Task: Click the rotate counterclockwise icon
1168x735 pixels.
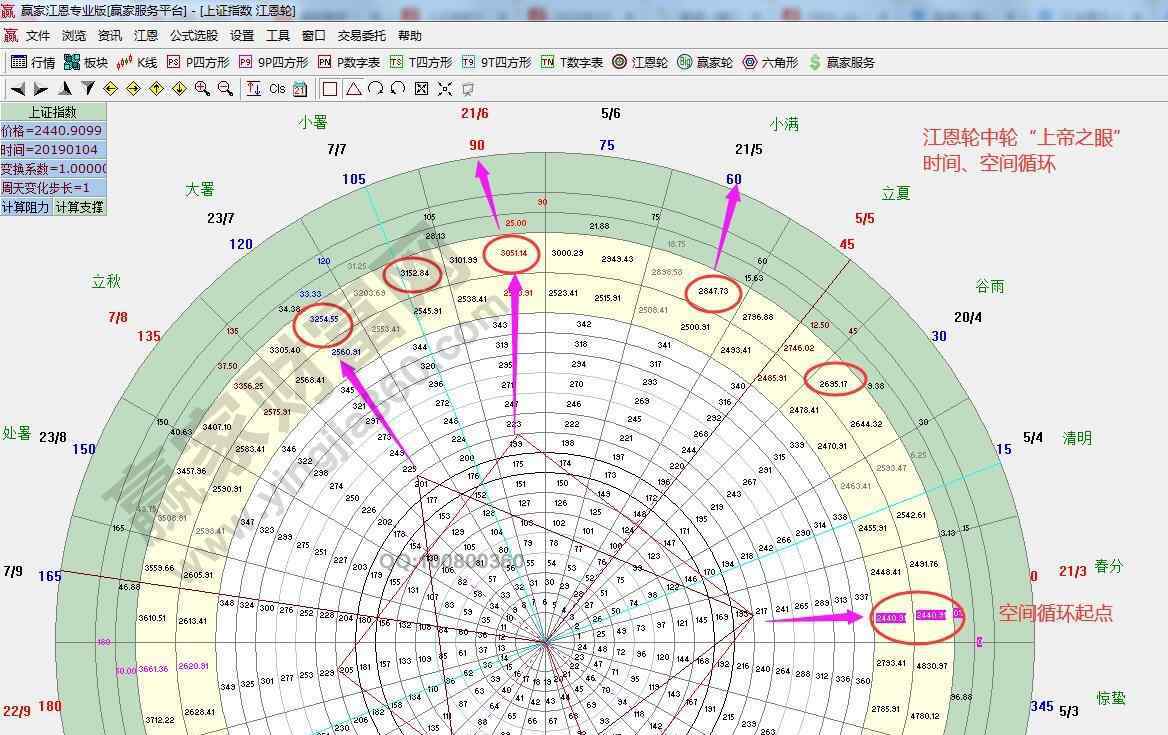Action: click(399, 89)
